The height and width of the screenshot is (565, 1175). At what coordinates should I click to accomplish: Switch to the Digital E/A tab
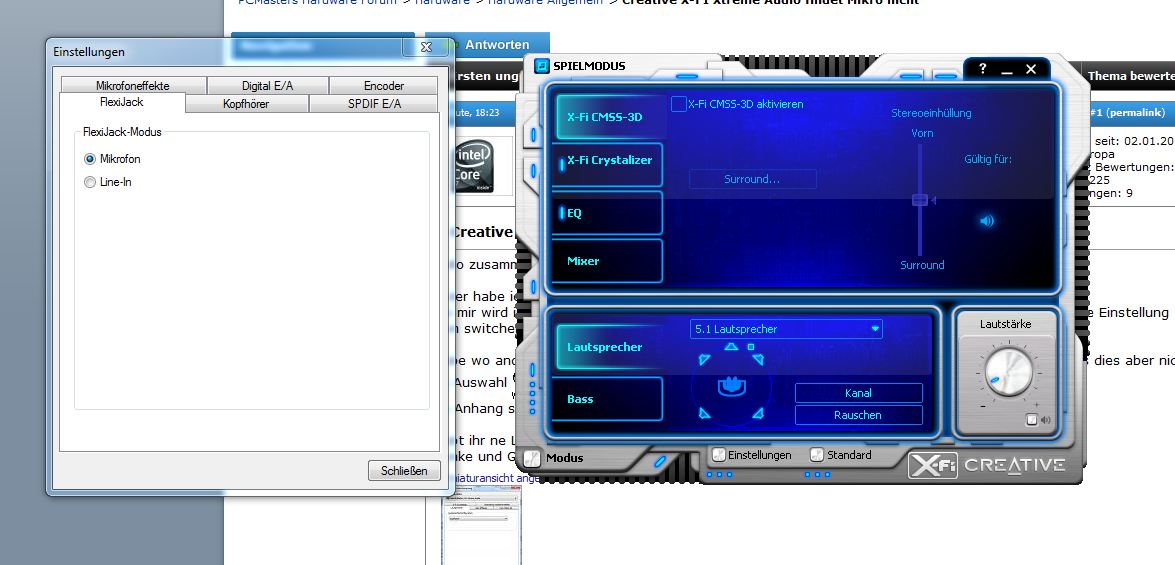click(x=268, y=85)
